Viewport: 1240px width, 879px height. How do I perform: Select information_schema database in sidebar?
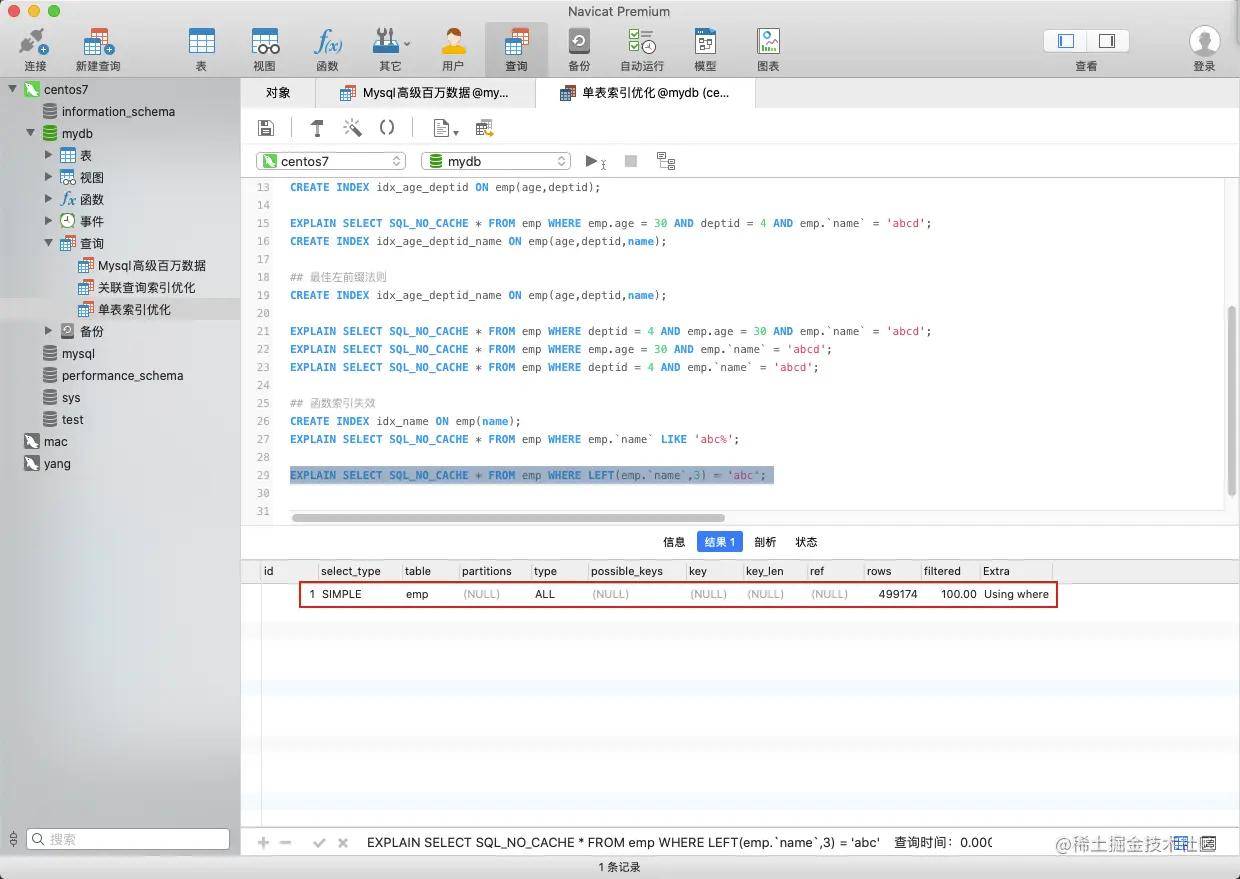(x=120, y=111)
